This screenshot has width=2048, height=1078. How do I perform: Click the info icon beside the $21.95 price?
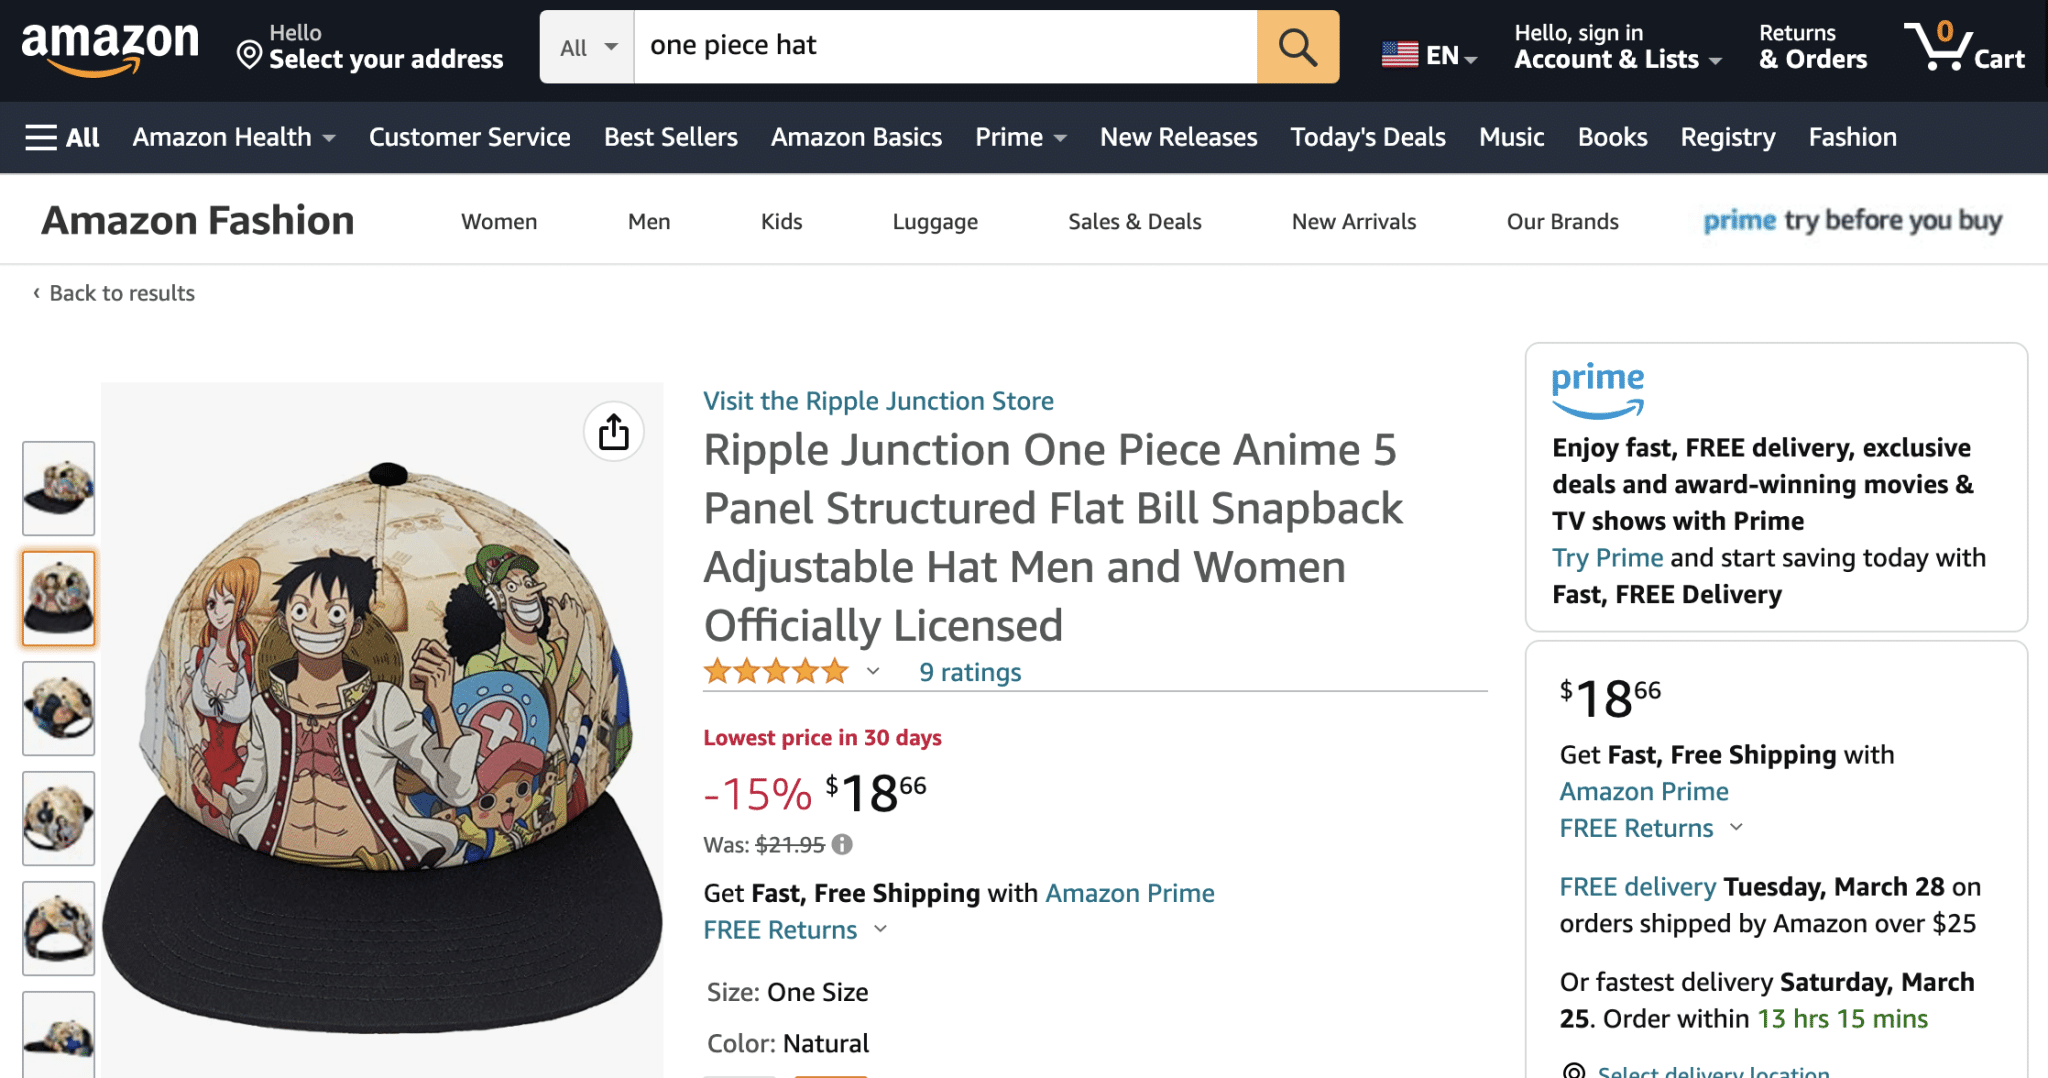841,845
